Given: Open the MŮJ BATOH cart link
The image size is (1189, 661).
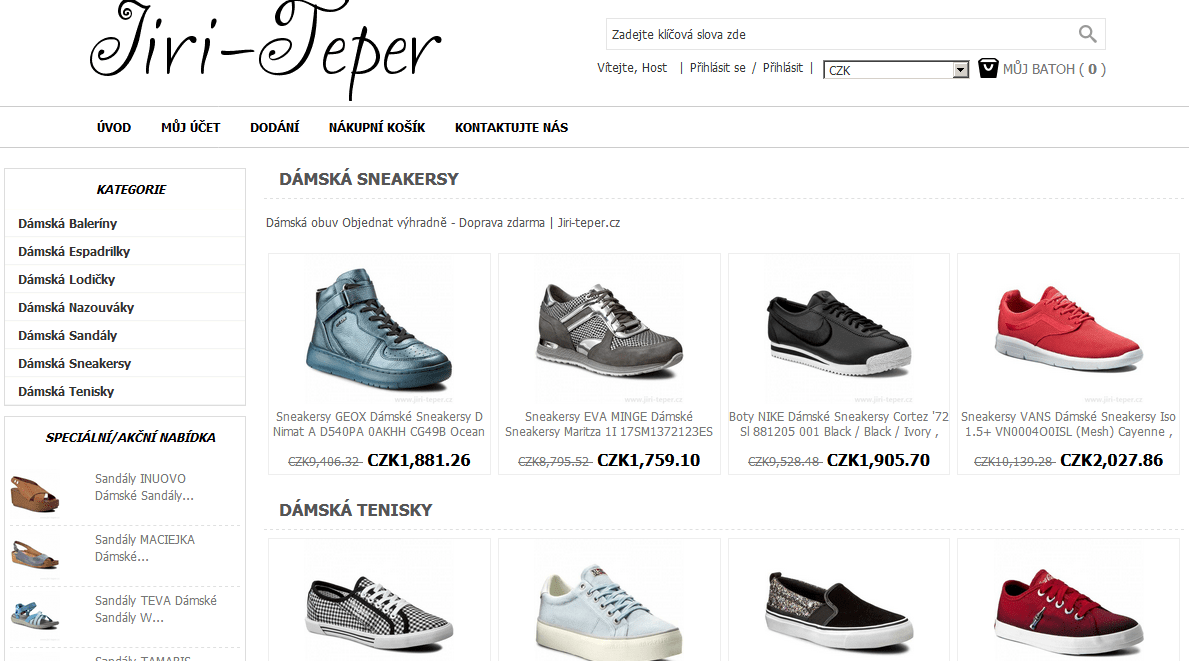Looking at the screenshot, I should tap(1054, 69).
